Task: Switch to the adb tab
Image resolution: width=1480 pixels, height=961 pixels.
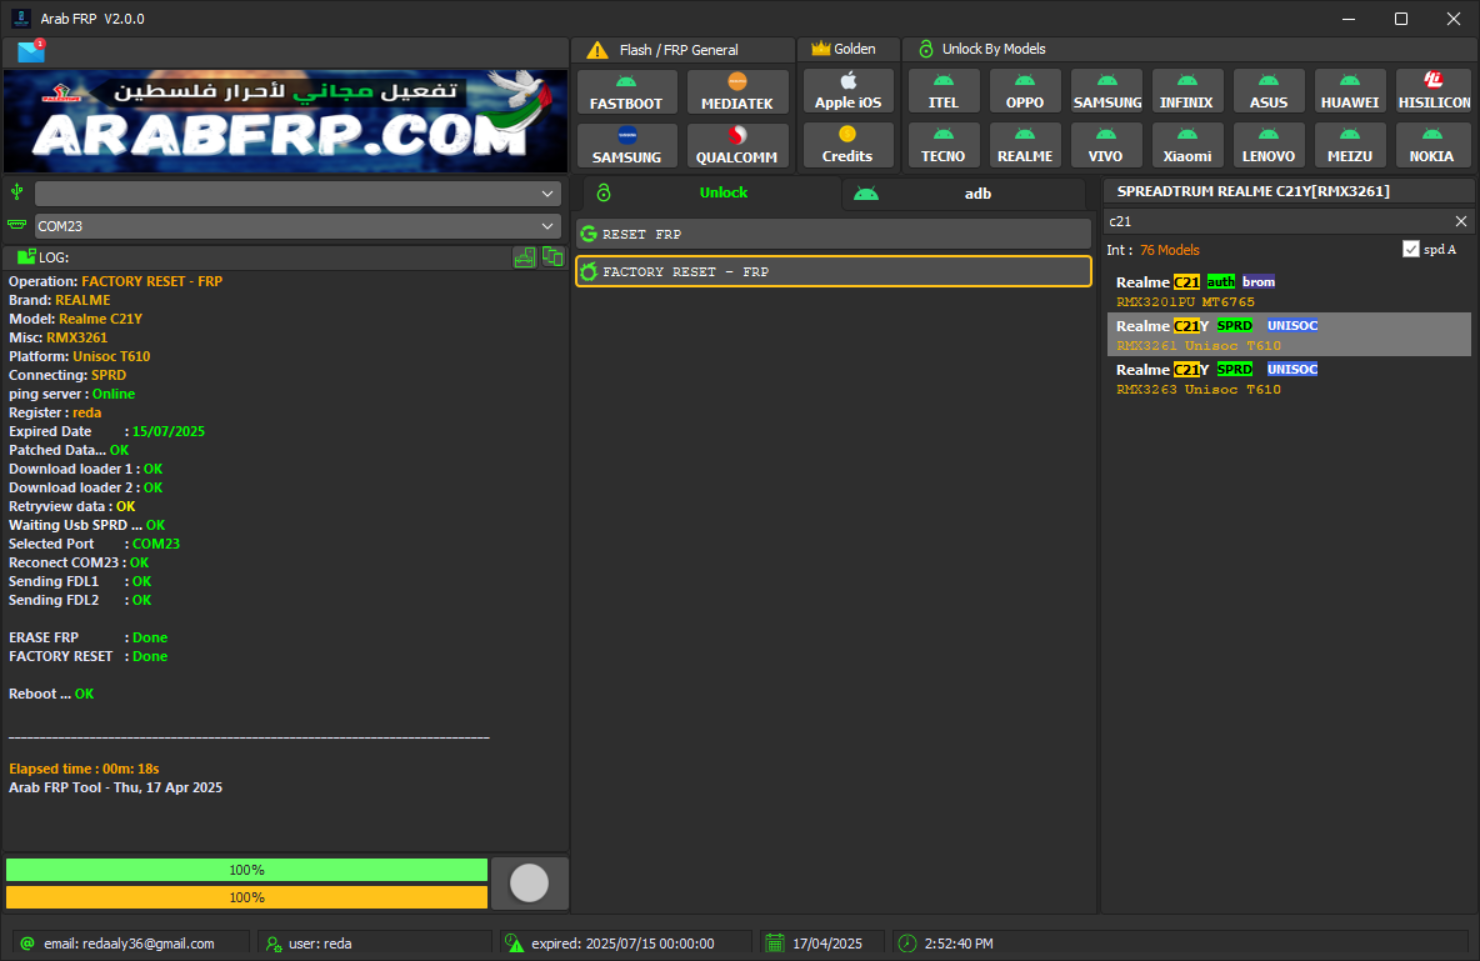Action: point(964,193)
